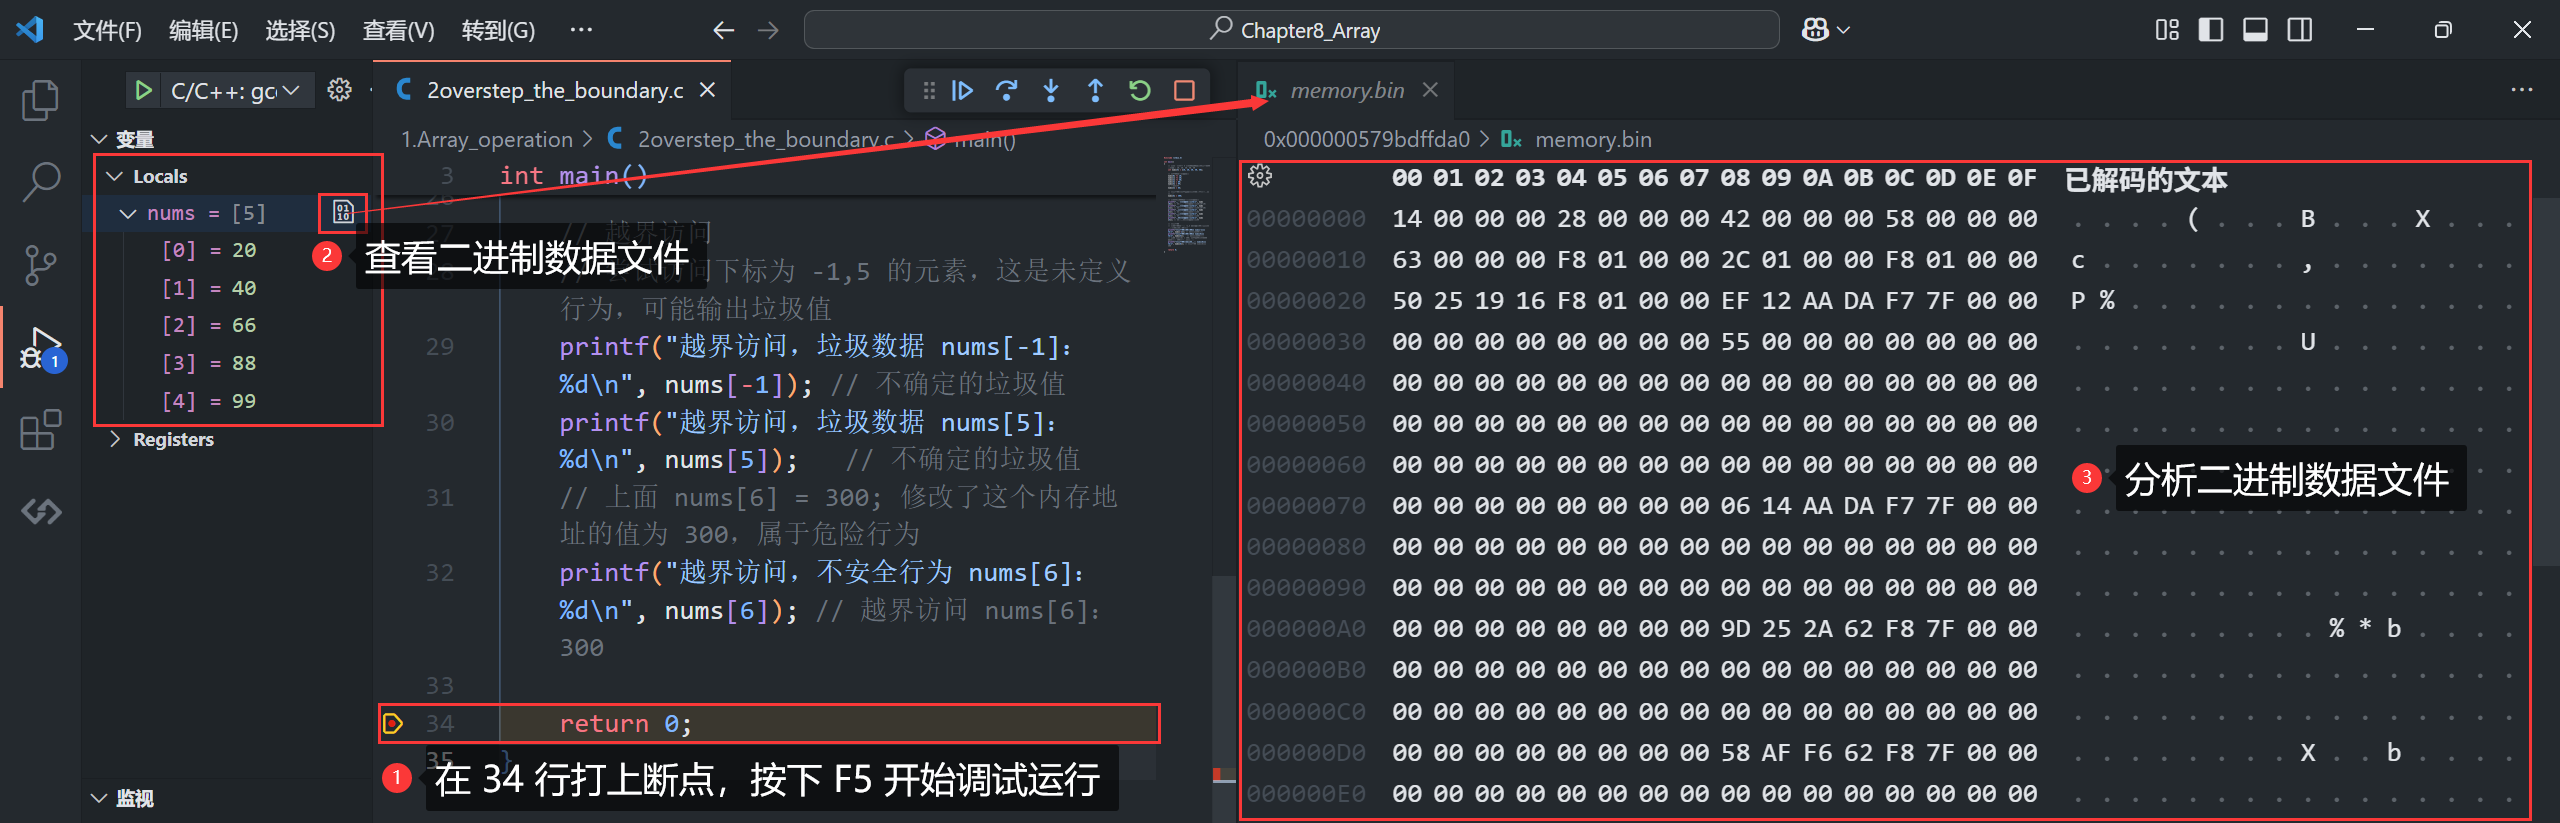Customize layout from the title bar
Image resolution: width=2560 pixels, height=823 pixels.
[2167, 30]
